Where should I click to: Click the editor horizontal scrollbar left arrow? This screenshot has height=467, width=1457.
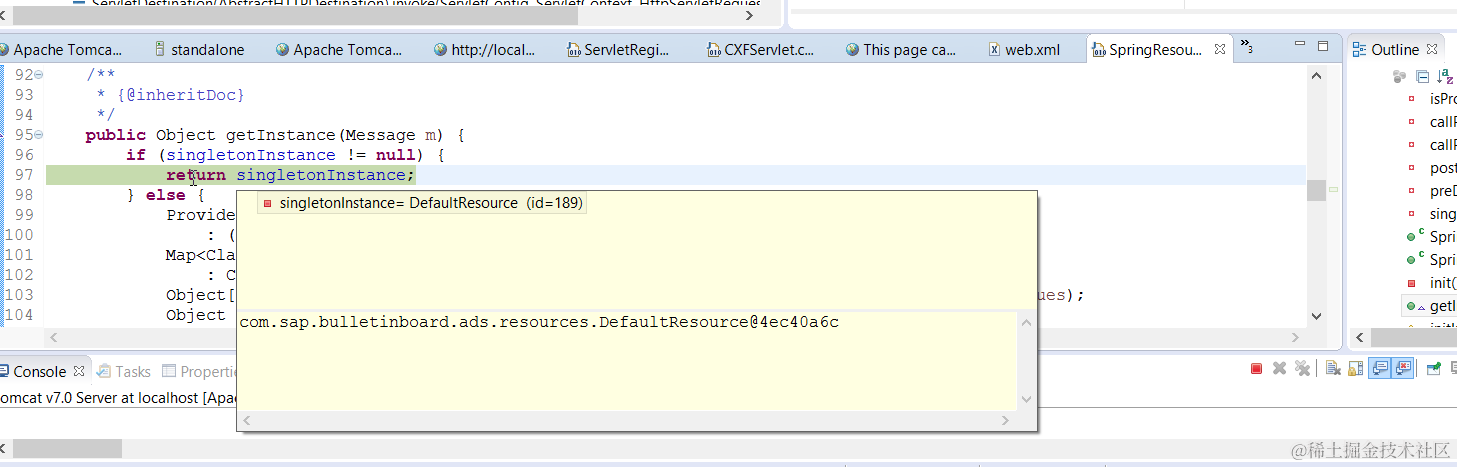[52, 337]
